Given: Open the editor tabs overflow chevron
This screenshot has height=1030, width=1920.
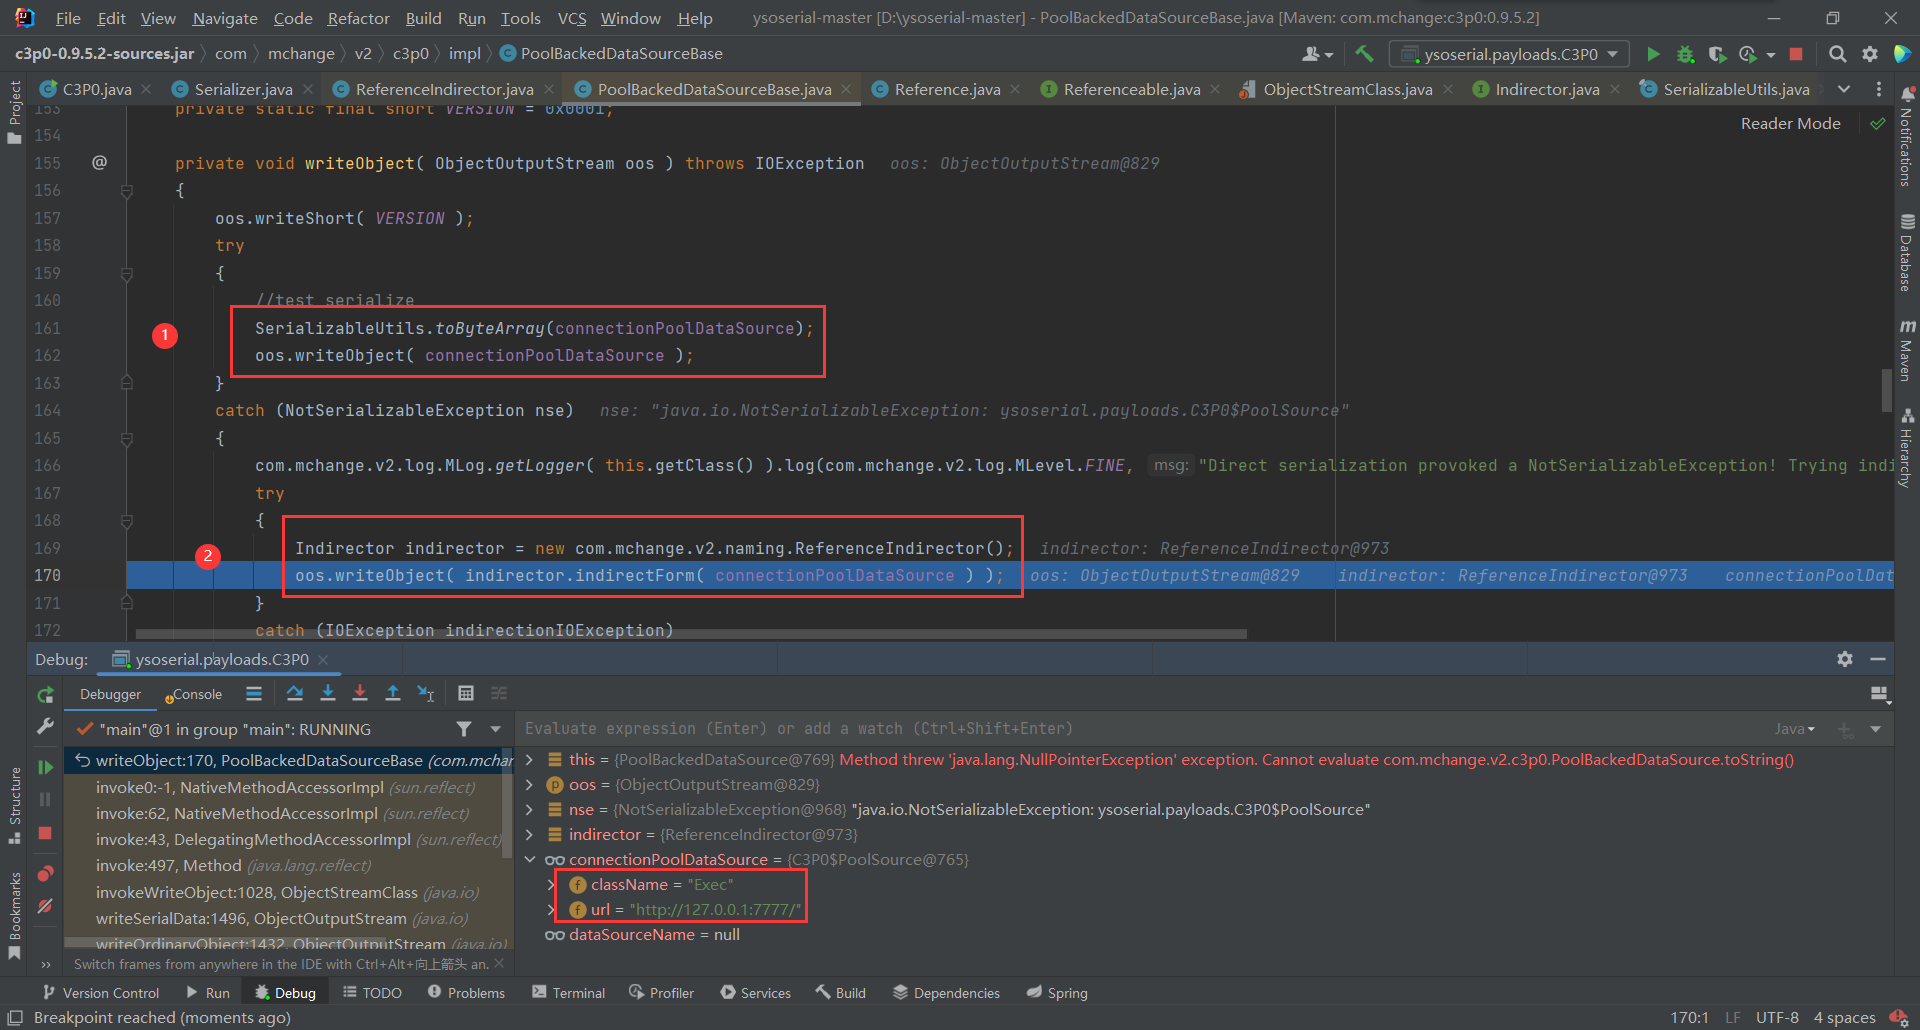Looking at the screenshot, I should pos(1844,89).
